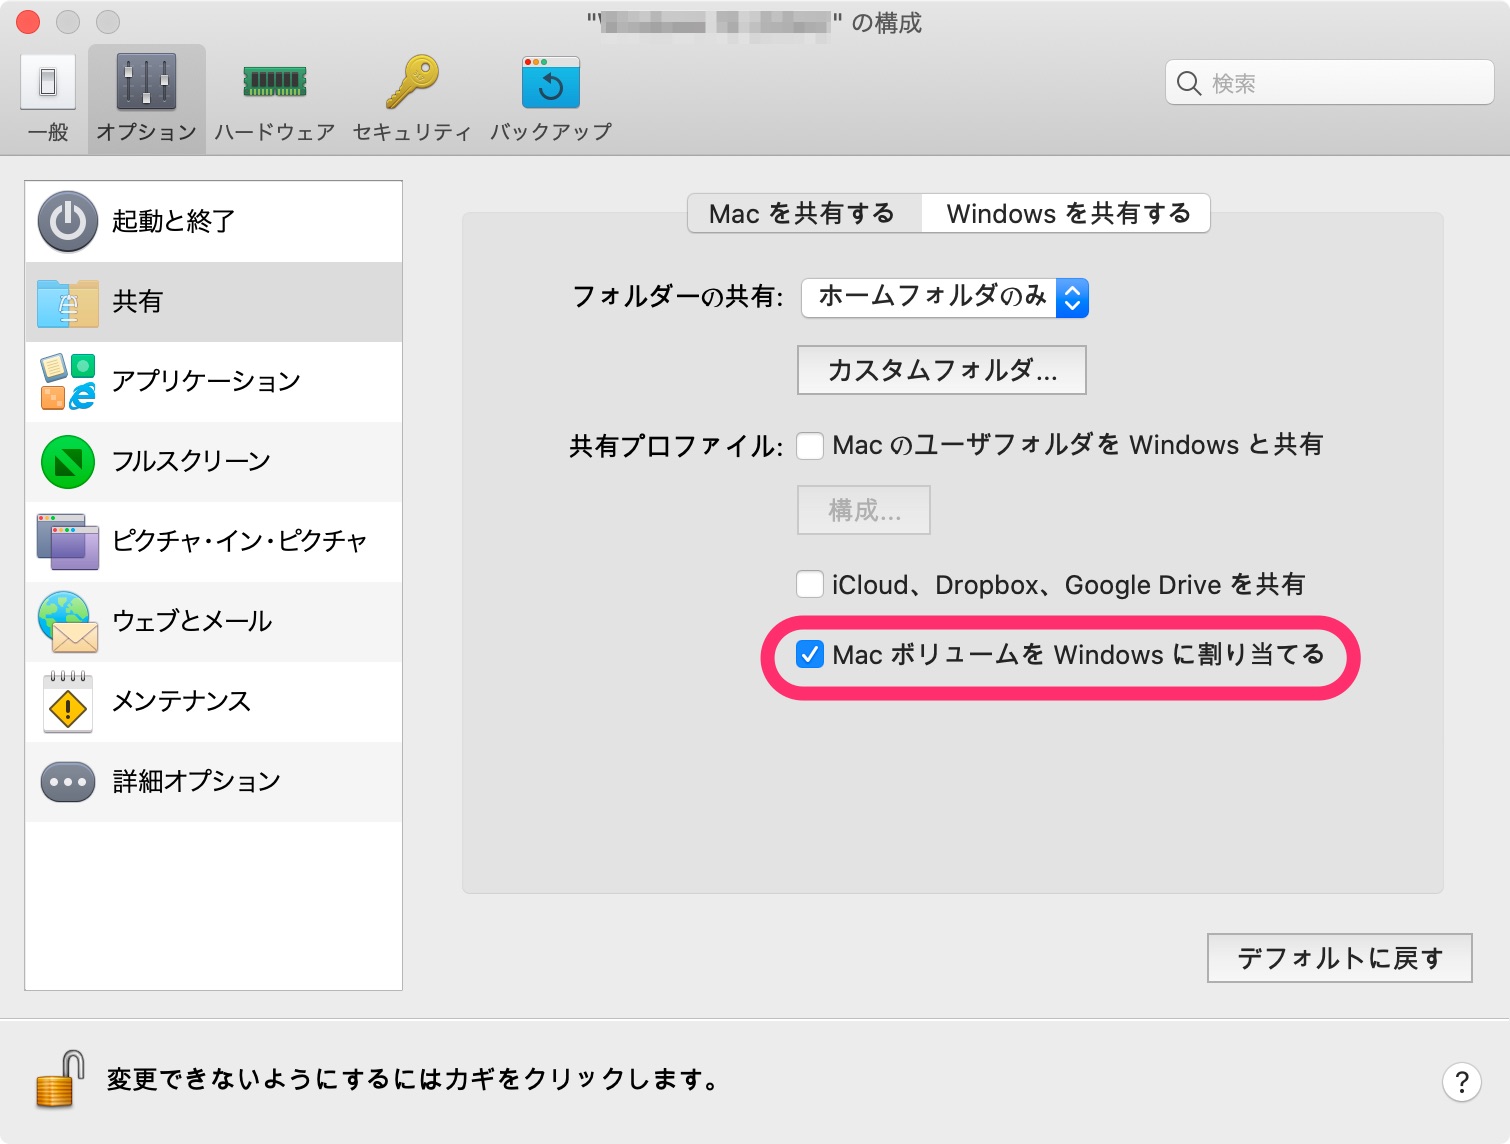Select メンテナンス warning icon in sidebar

click(x=68, y=701)
